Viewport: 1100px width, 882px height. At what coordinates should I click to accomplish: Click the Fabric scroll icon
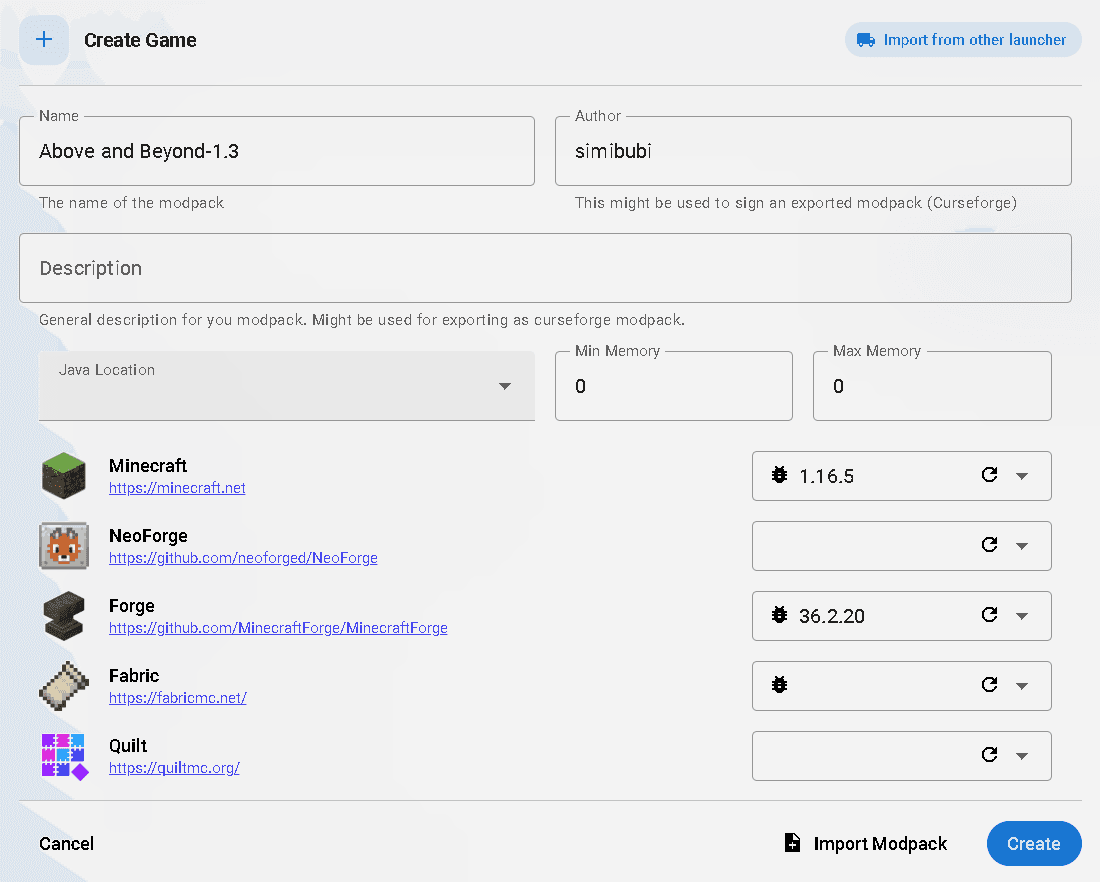[x=64, y=686]
